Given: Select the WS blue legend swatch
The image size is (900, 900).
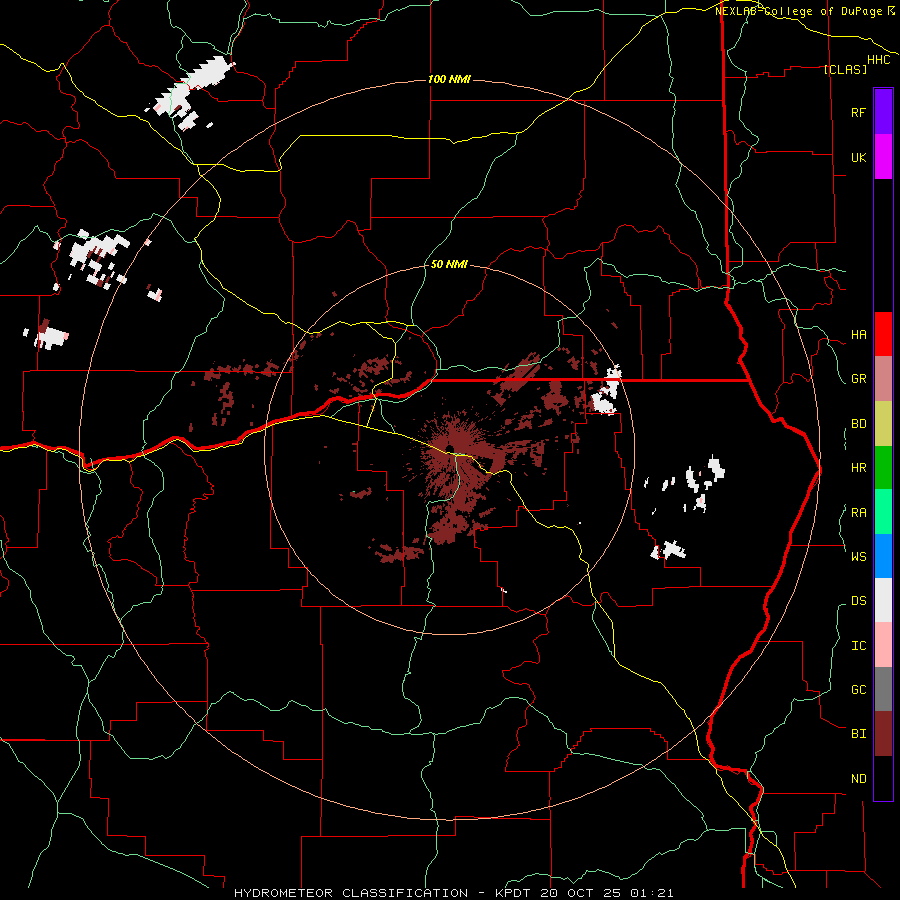Looking at the screenshot, I should tap(883, 556).
